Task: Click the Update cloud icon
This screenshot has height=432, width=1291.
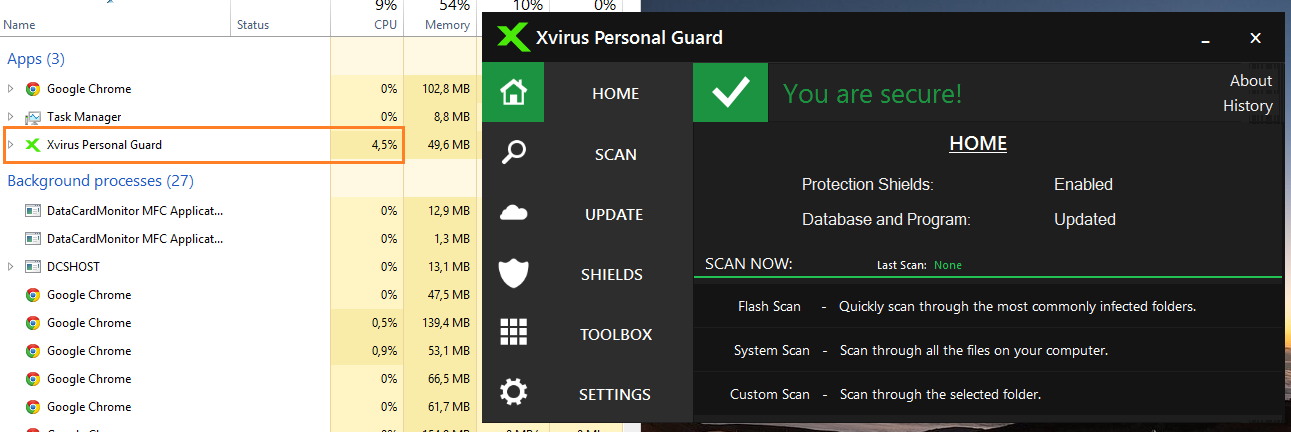Action: coord(513,213)
